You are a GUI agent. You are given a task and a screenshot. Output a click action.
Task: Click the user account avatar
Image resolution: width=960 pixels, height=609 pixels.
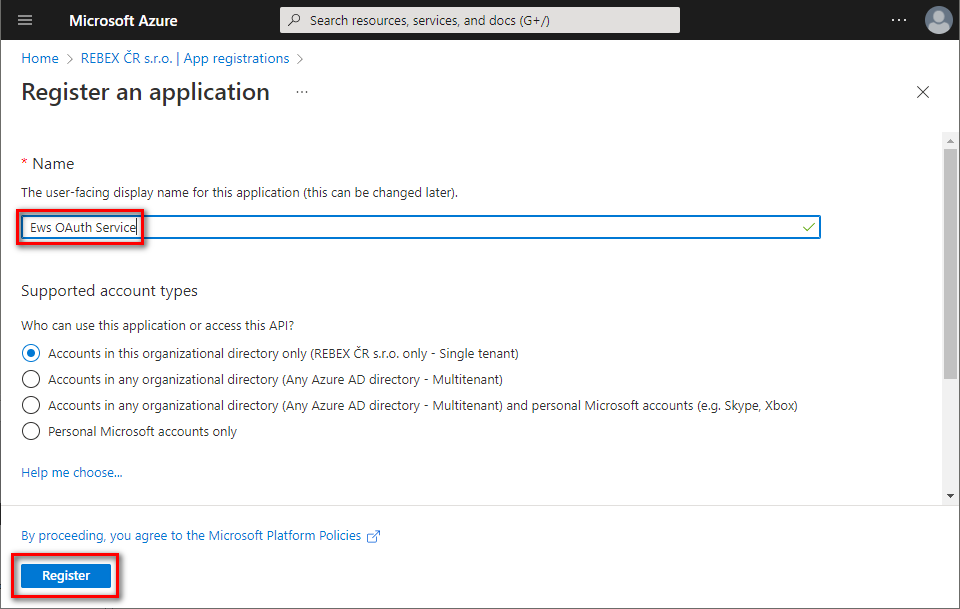[939, 20]
